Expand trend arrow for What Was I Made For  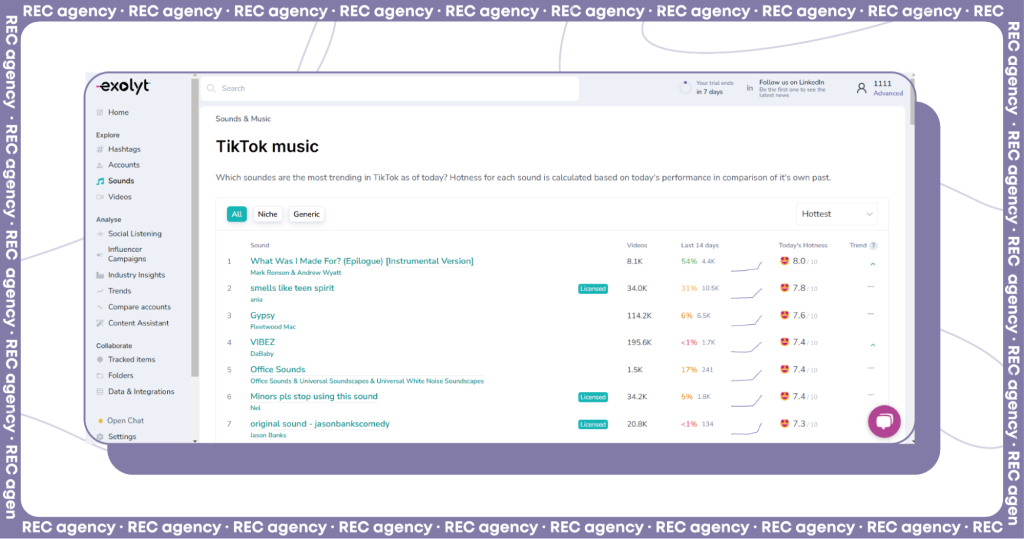(x=872, y=264)
